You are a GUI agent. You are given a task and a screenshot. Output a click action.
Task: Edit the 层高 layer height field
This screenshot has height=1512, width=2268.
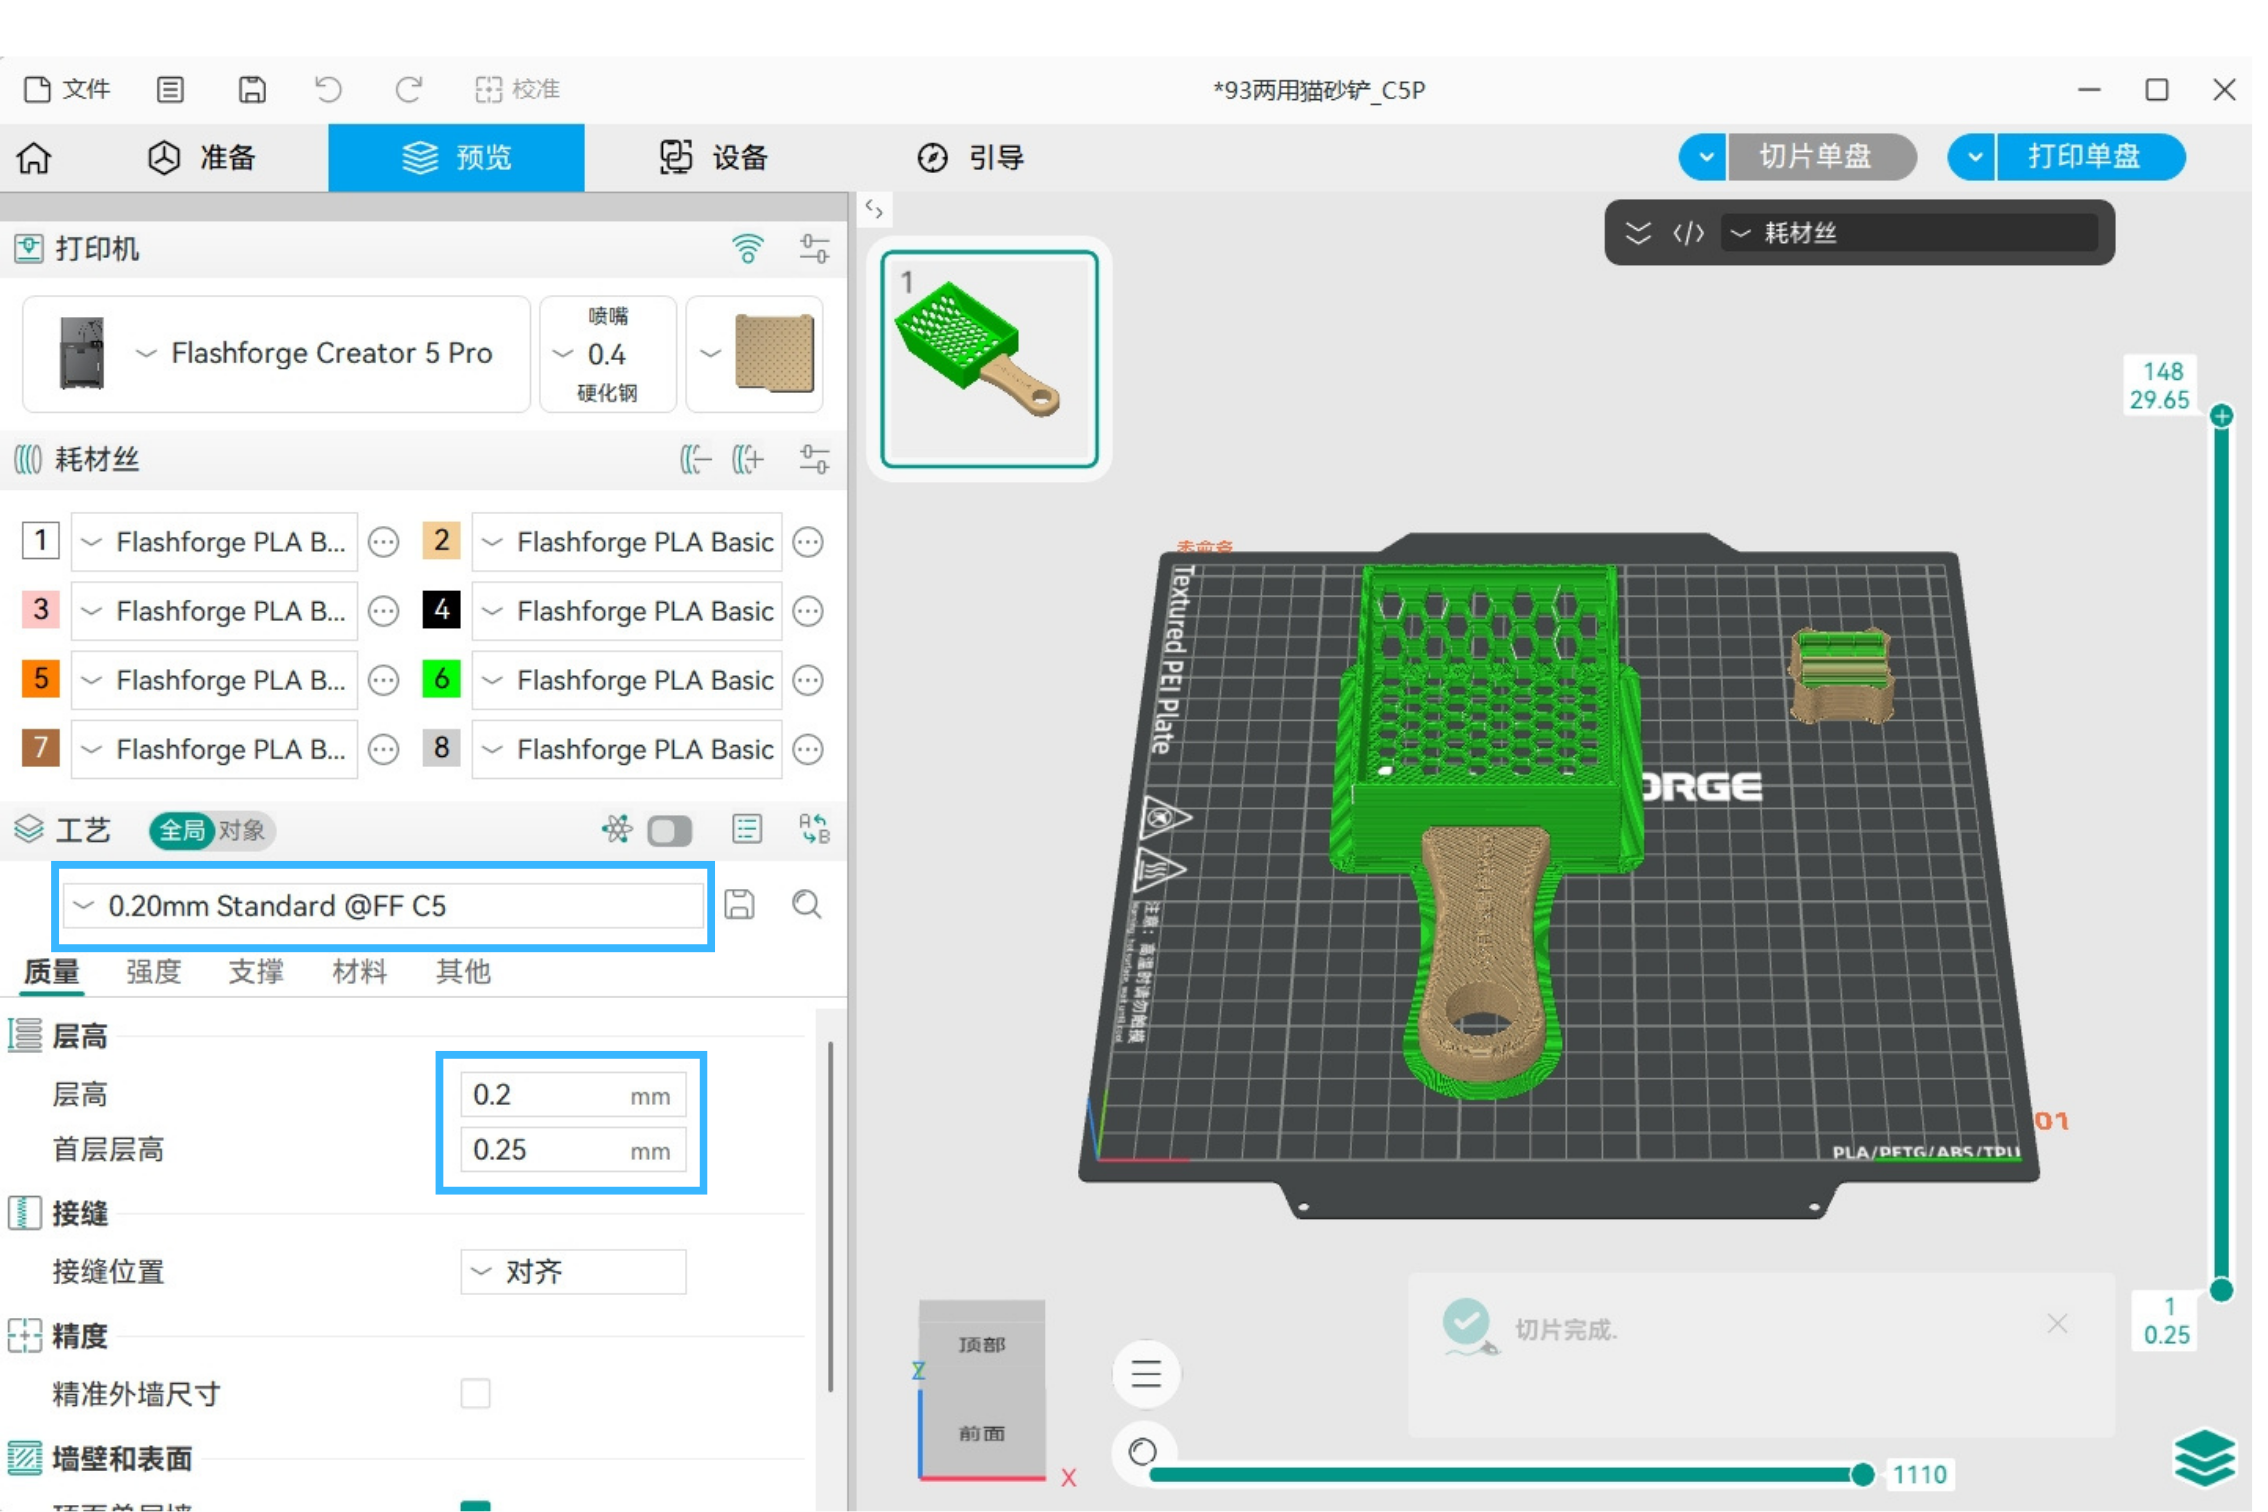tap(574, 1096)
